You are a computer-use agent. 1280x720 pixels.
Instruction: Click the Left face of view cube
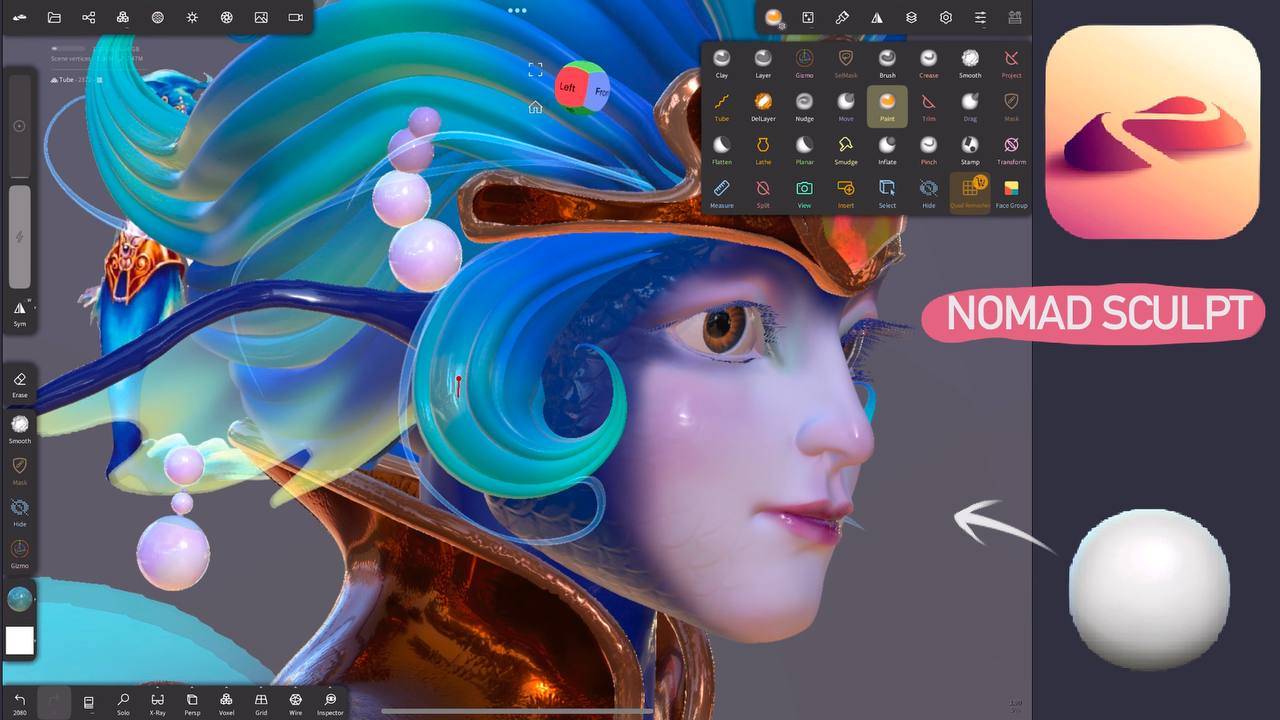click(x=568, y=87)
